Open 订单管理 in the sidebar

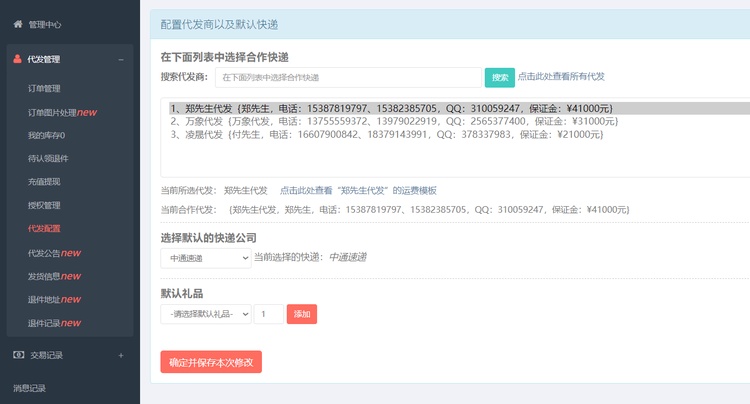tap(44, 89)
